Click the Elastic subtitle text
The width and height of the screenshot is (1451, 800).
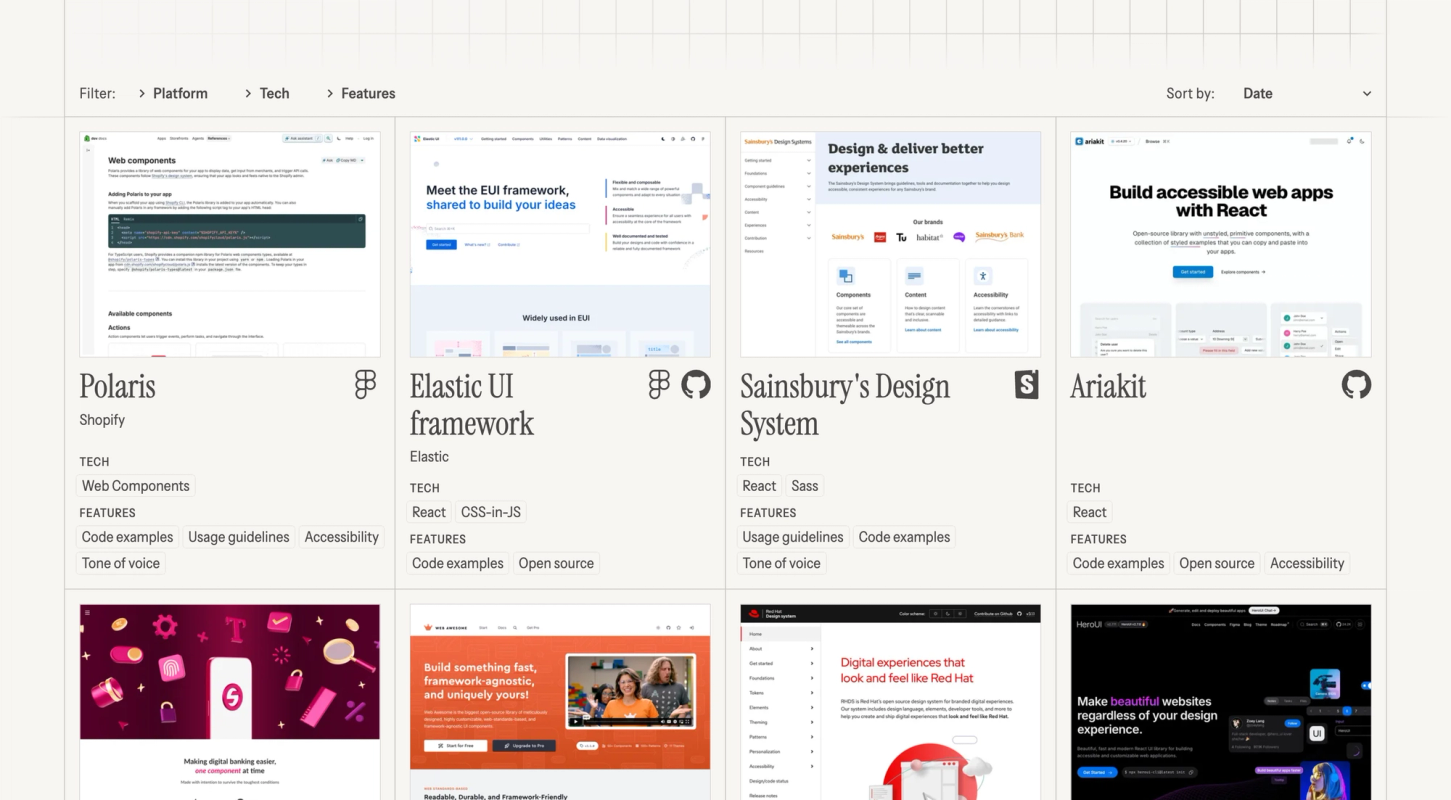(x=429, y=456)
